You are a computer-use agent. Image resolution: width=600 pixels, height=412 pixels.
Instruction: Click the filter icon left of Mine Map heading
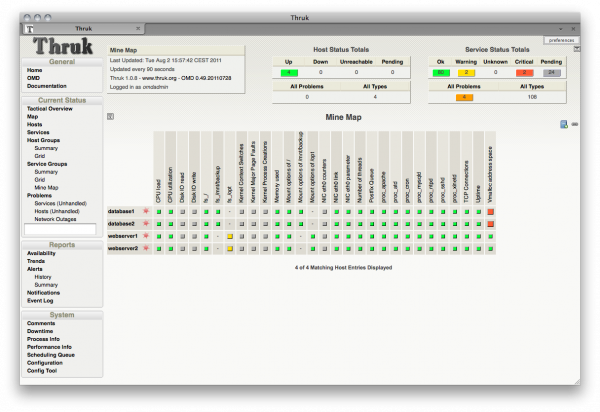point(111,117)
